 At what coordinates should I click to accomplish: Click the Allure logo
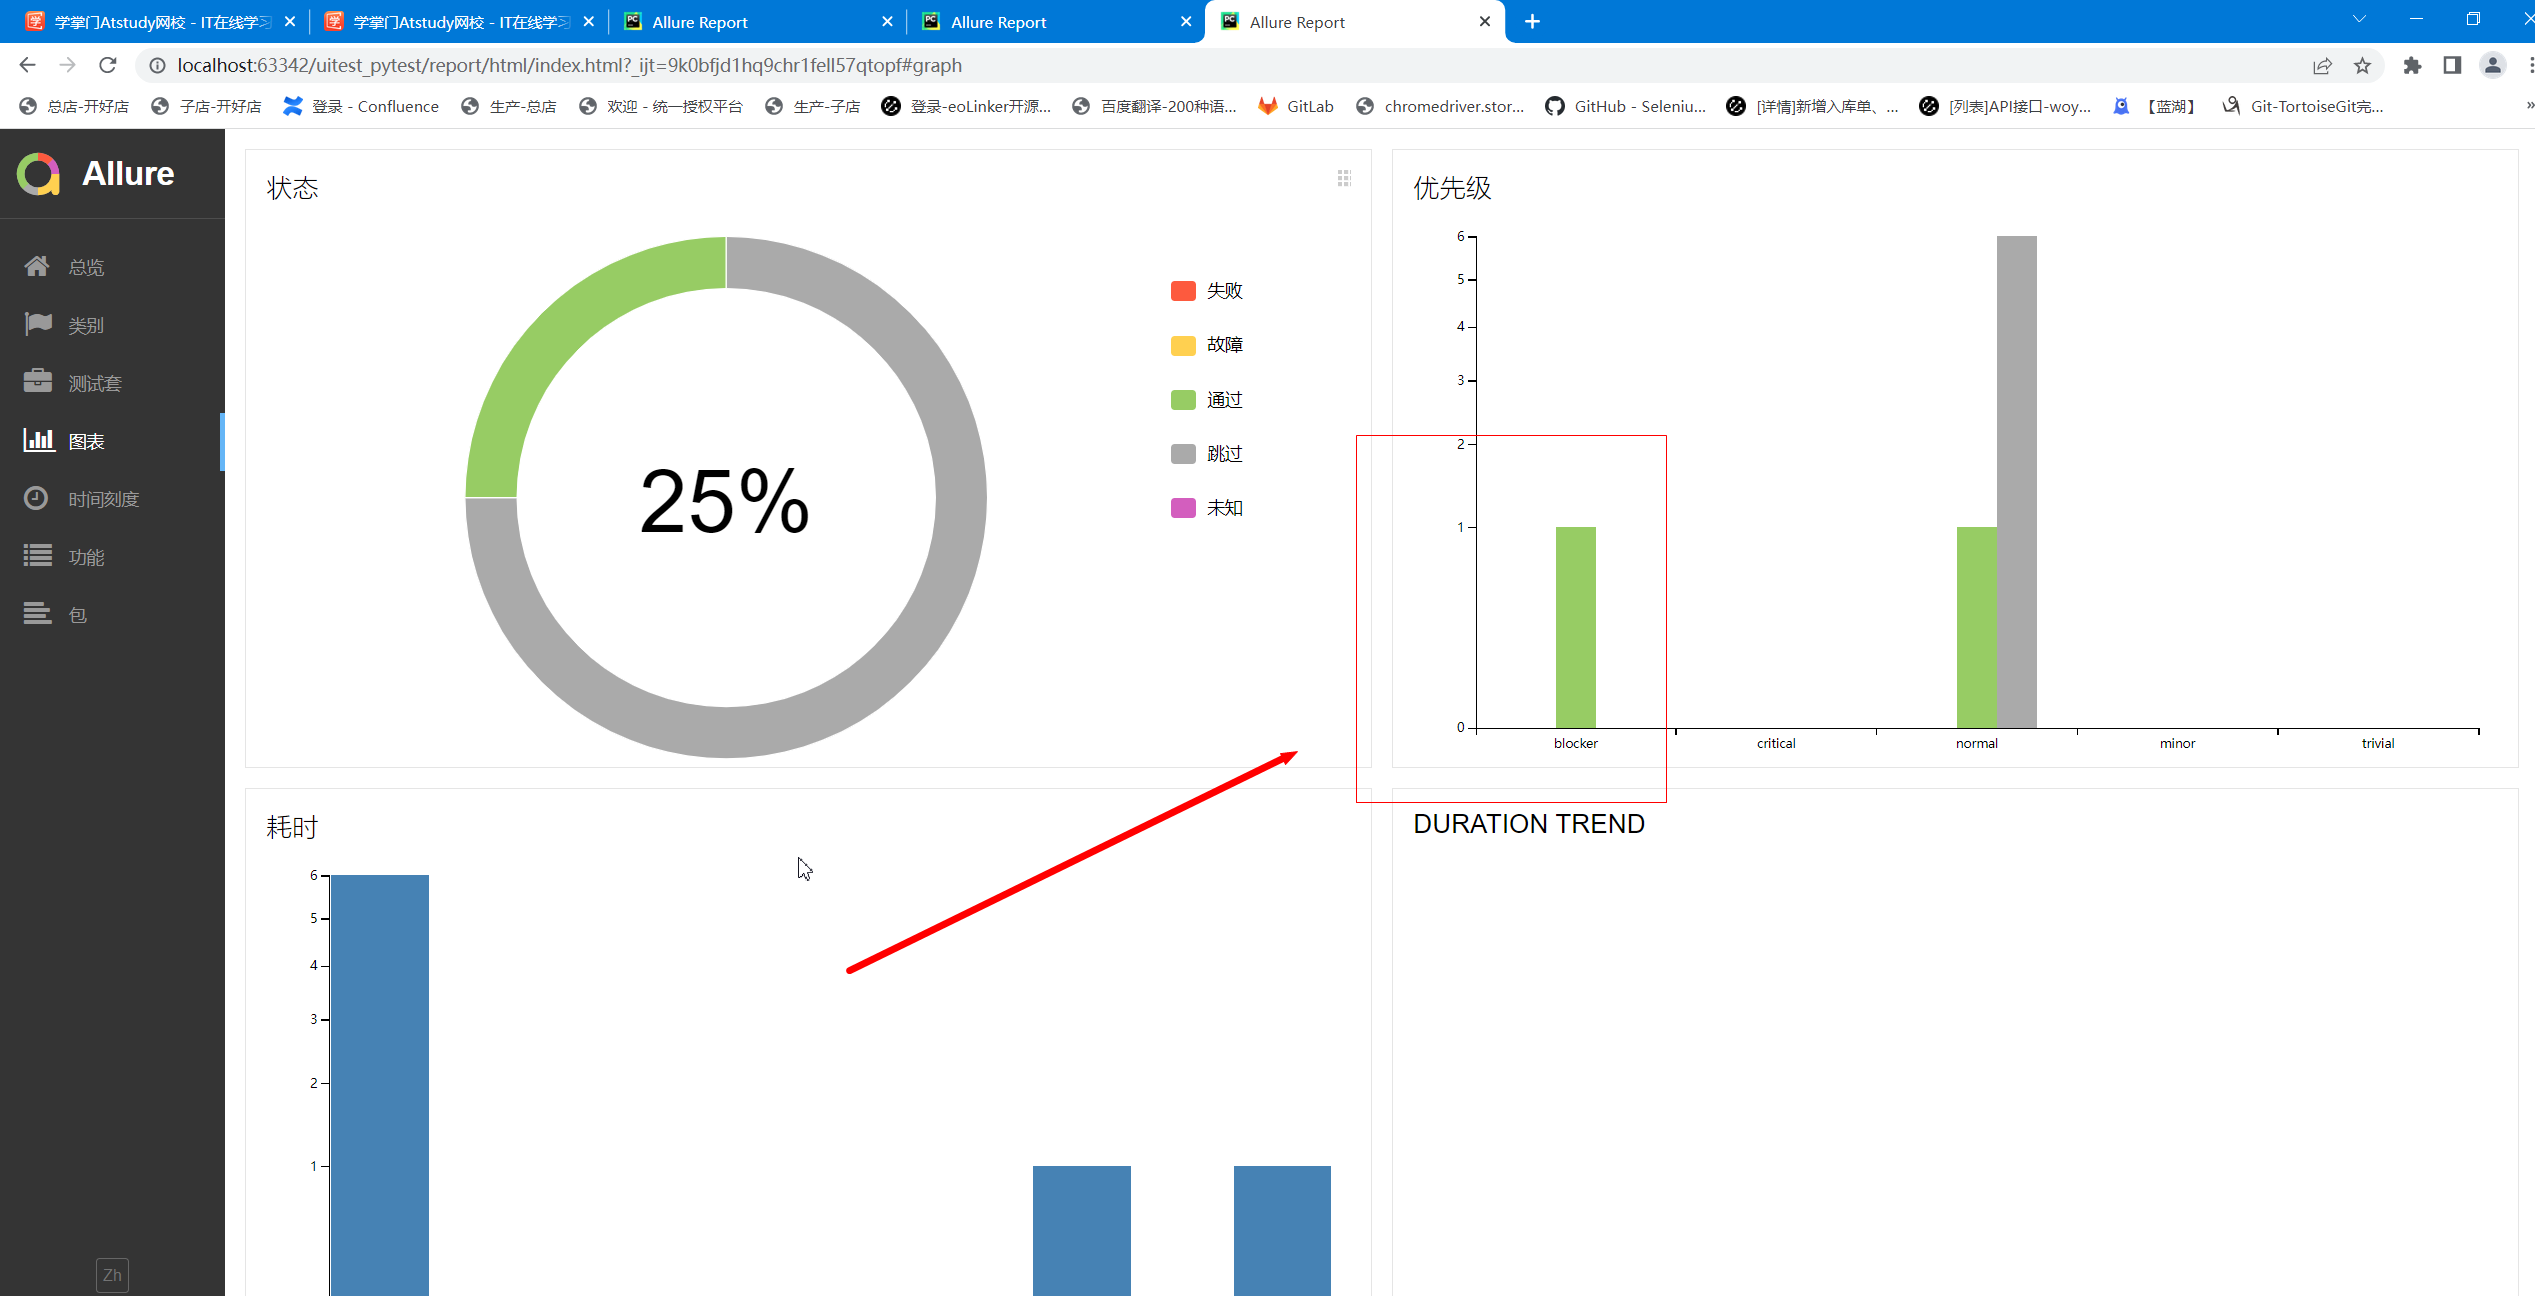[39, 174]
